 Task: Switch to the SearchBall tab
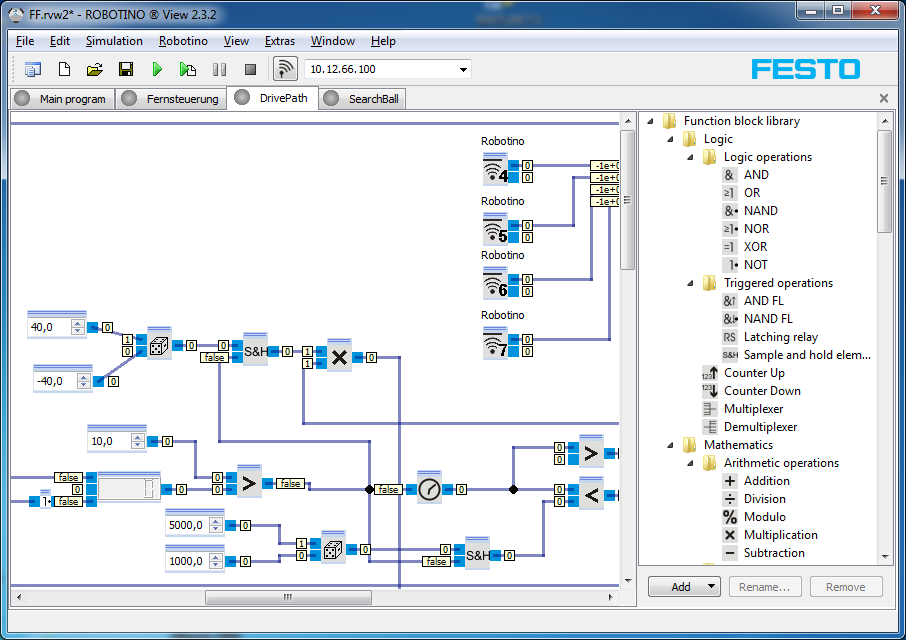tap(362, 99)
